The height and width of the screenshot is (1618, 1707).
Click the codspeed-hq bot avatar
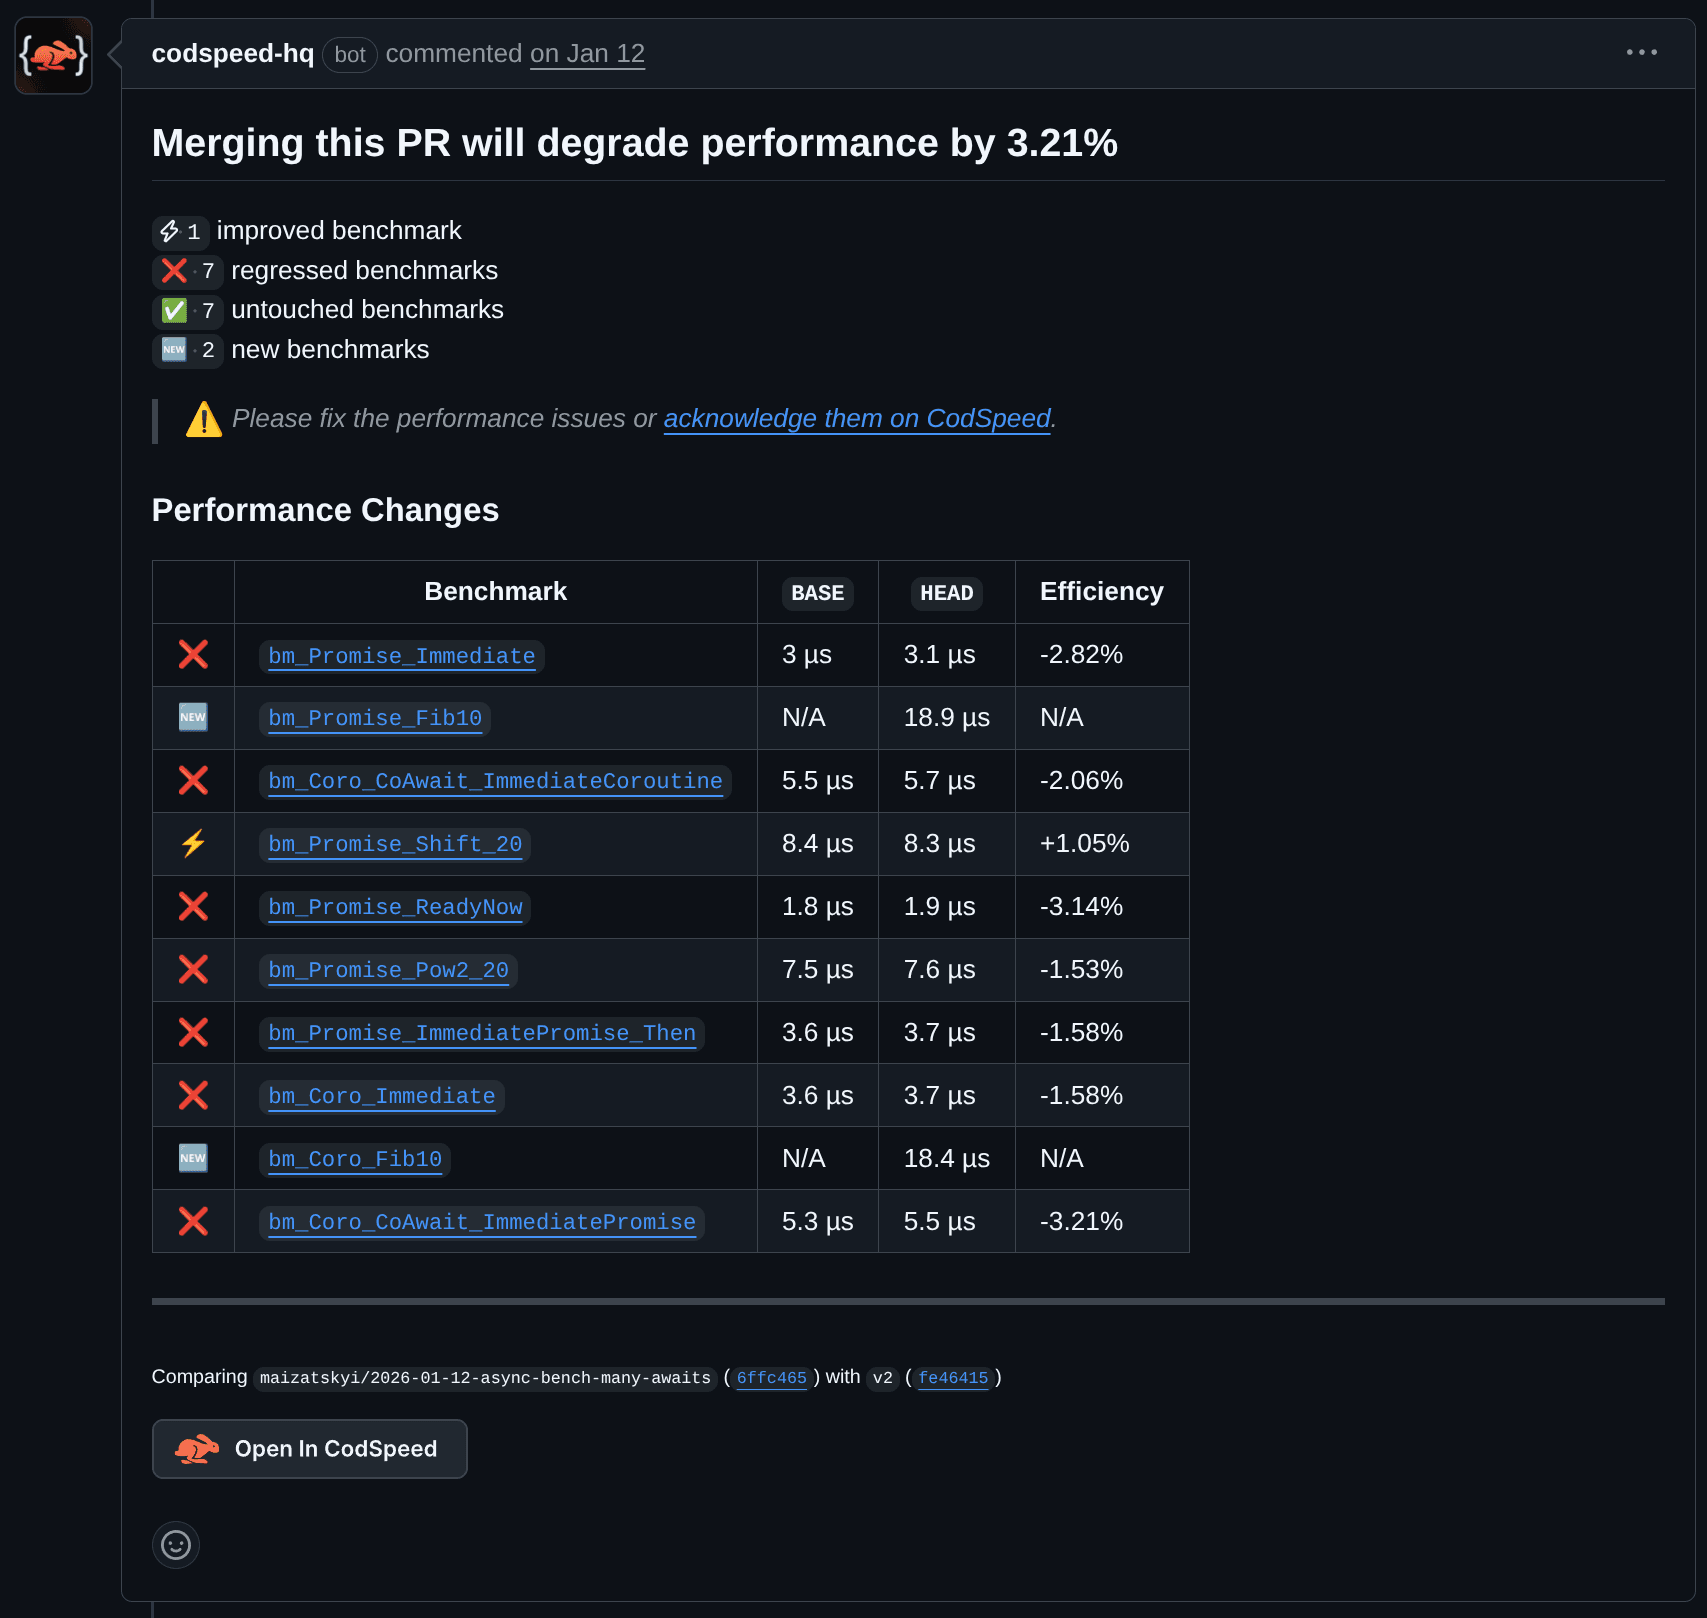point(54,56)
